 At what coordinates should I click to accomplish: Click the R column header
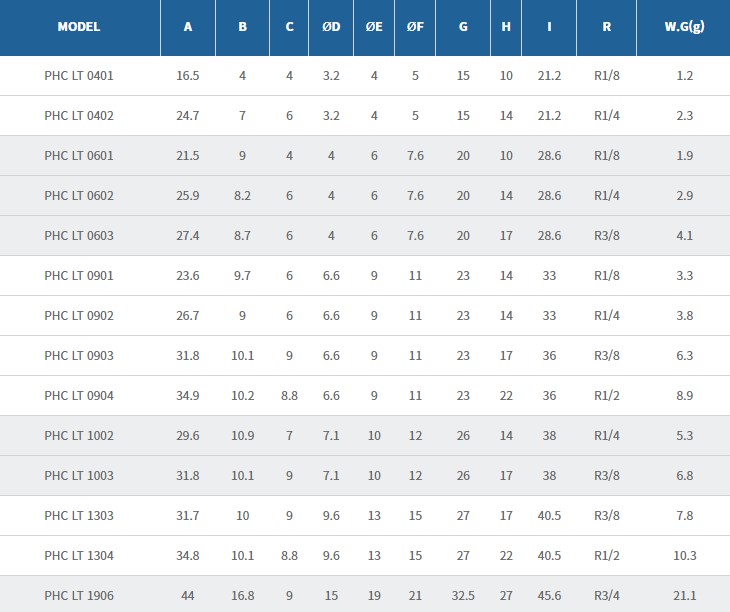[606, 27]
